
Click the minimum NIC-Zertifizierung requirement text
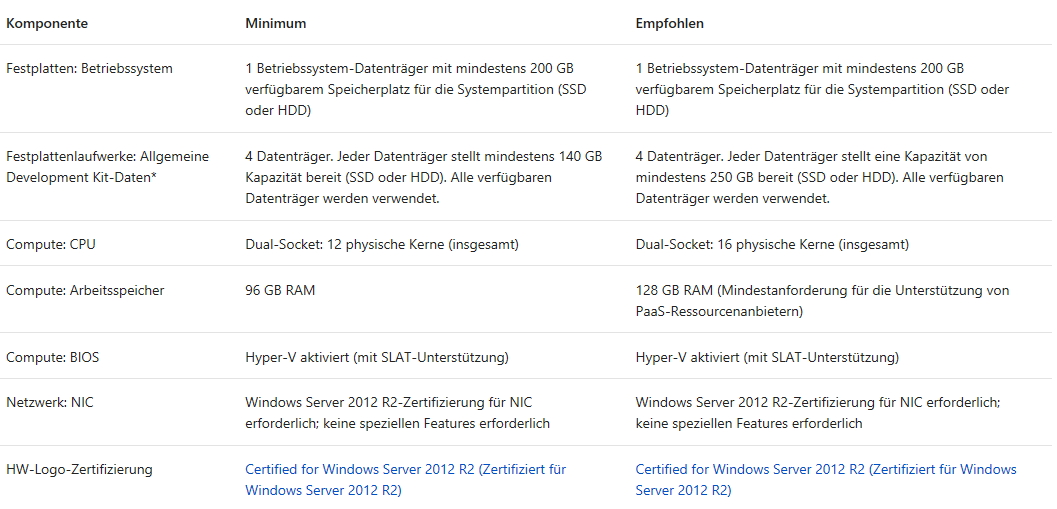coord(397,413)
